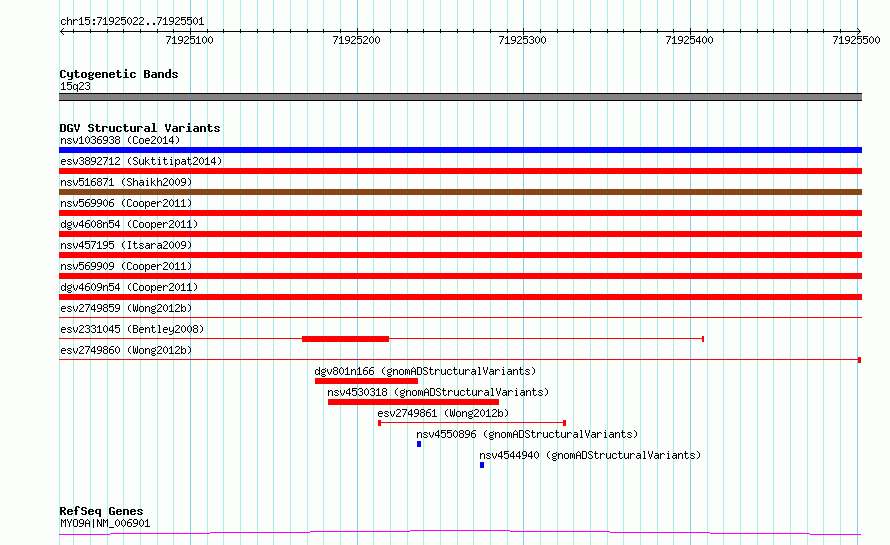This screenshot has width=890, height=545.
Task: Click the dgv4609n54 (Cooper2011) label
Action: point(129,287)
